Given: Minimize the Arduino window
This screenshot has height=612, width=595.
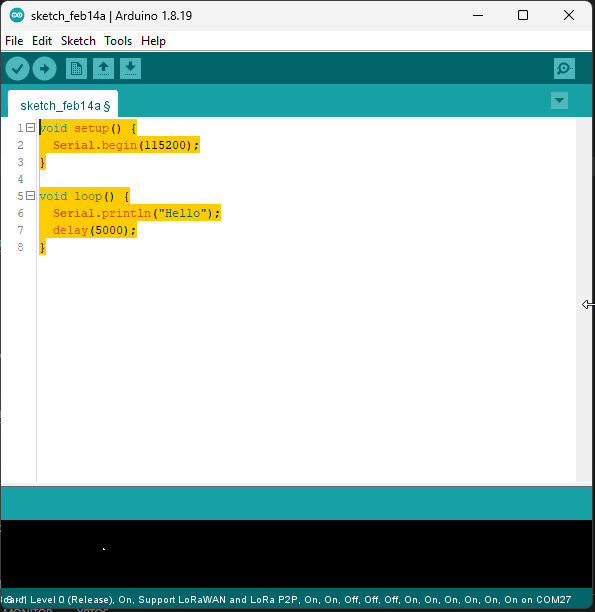Looking at the screenshot, I should click(478, 16).
